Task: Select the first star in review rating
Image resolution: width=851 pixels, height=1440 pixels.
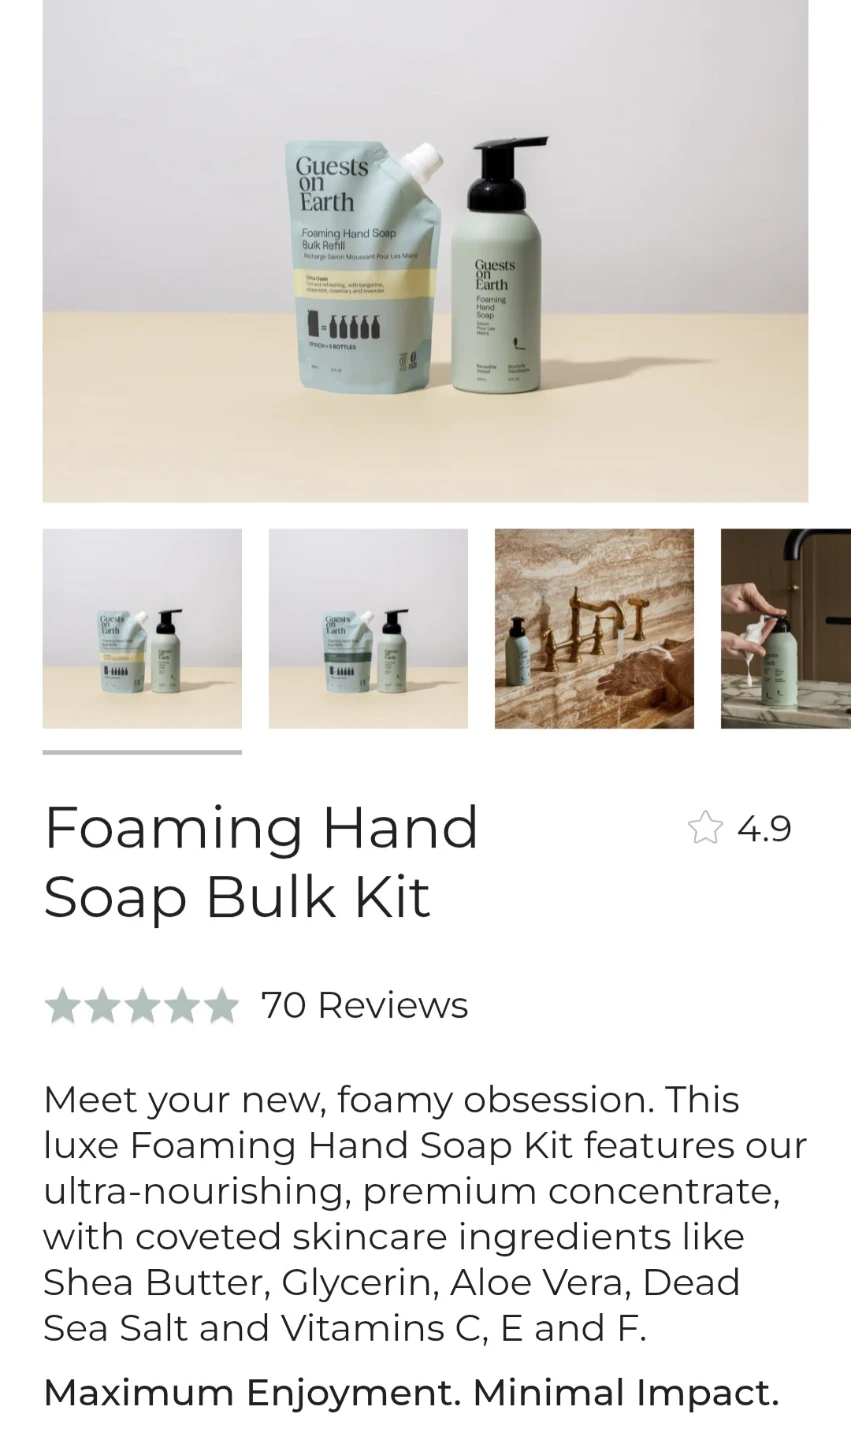Action: tap(63, 1006)
